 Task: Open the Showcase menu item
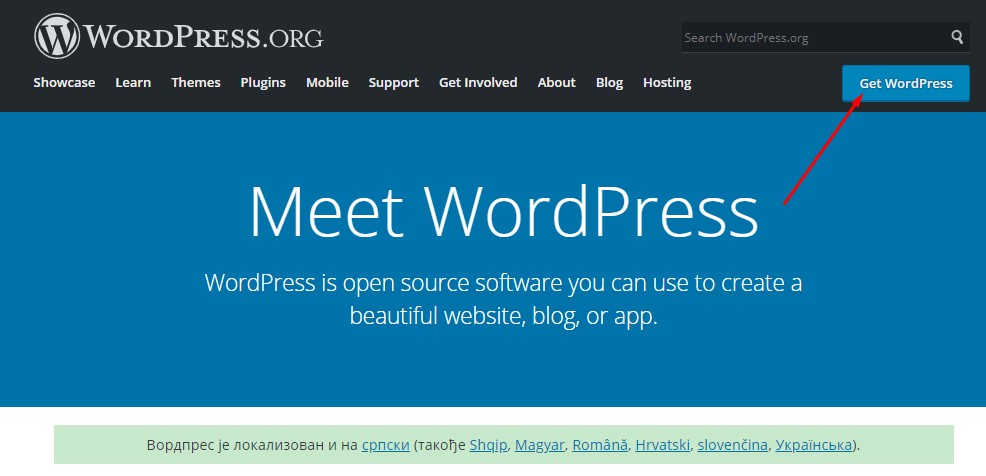[x=64, y=82]
